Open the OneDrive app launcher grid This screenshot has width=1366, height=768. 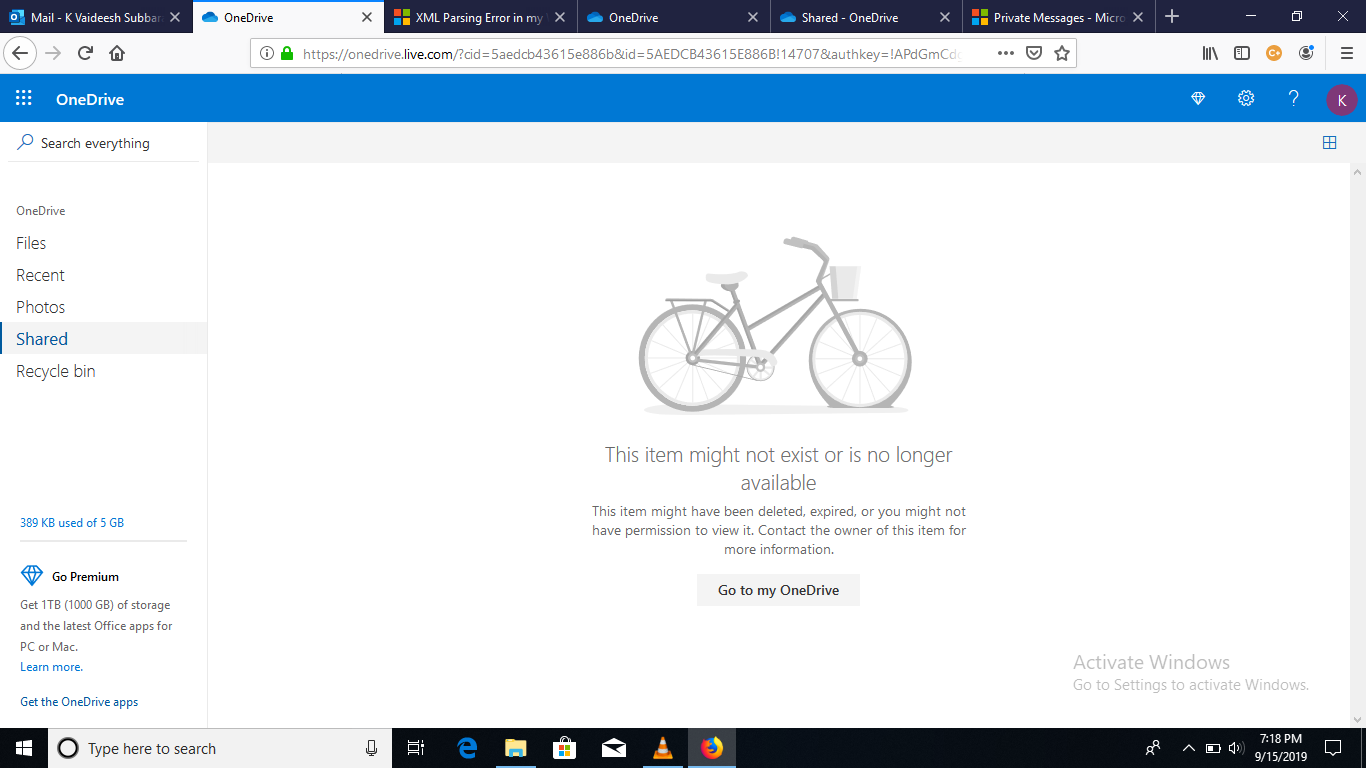tap(24, 98)
